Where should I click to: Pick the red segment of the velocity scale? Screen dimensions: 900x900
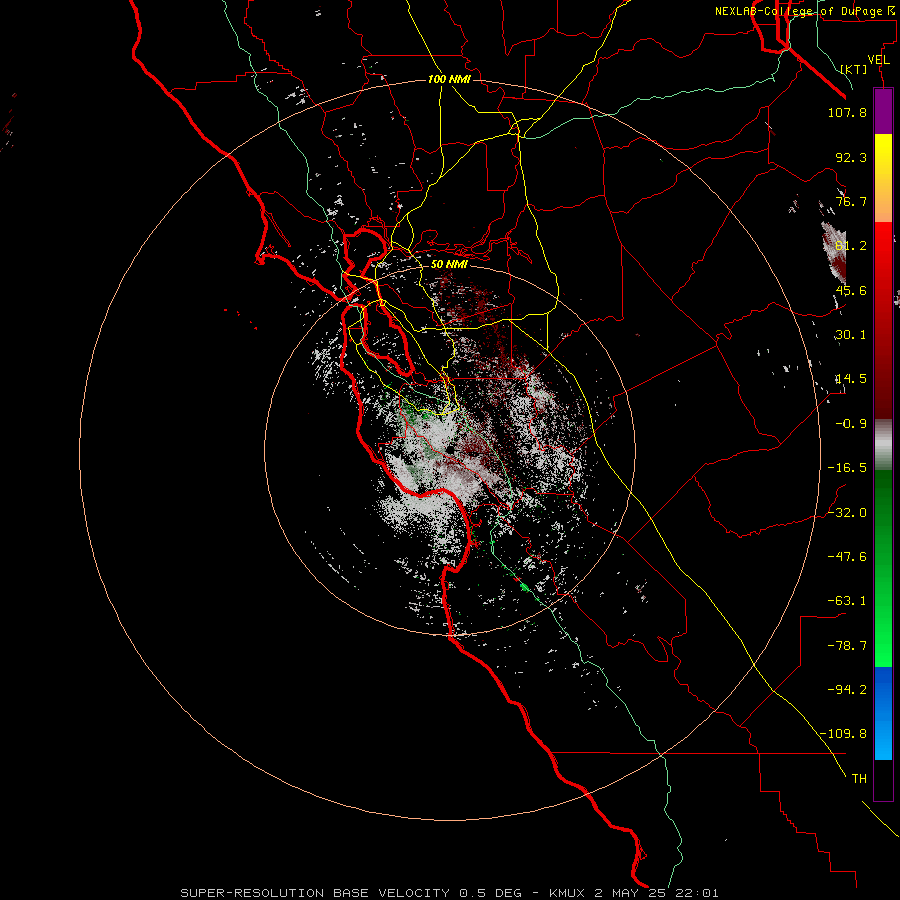(x=883, y=320)
